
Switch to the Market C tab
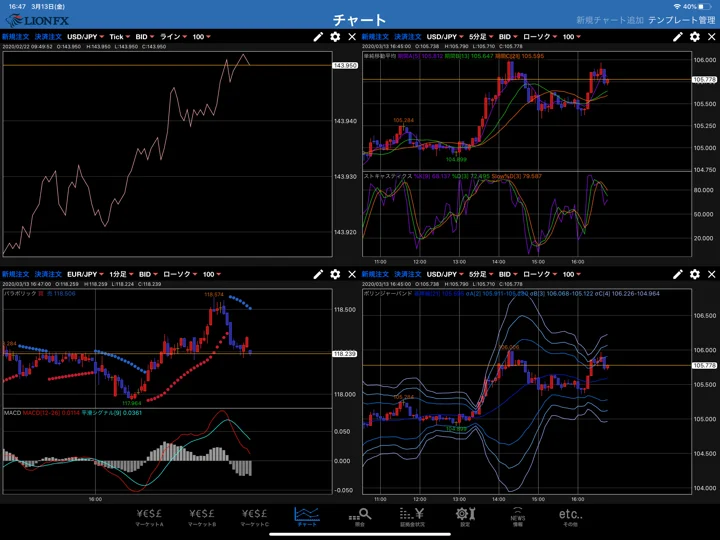tap(254, 517)
